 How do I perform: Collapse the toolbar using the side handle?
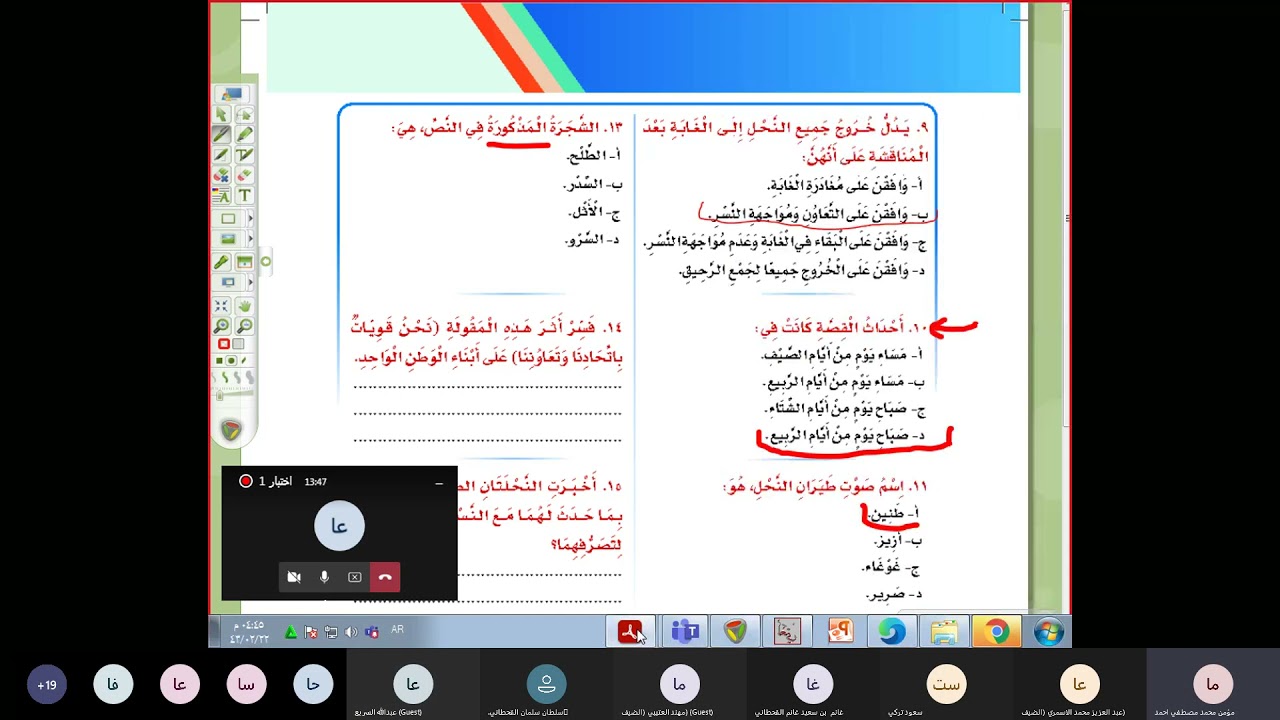tap(265, 262)
